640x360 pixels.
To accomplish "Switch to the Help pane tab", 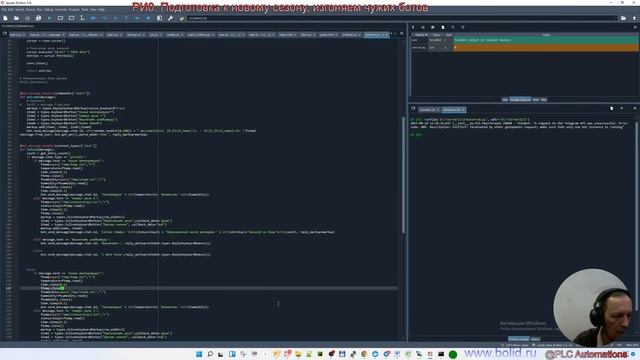I will [x=504, y=100].
